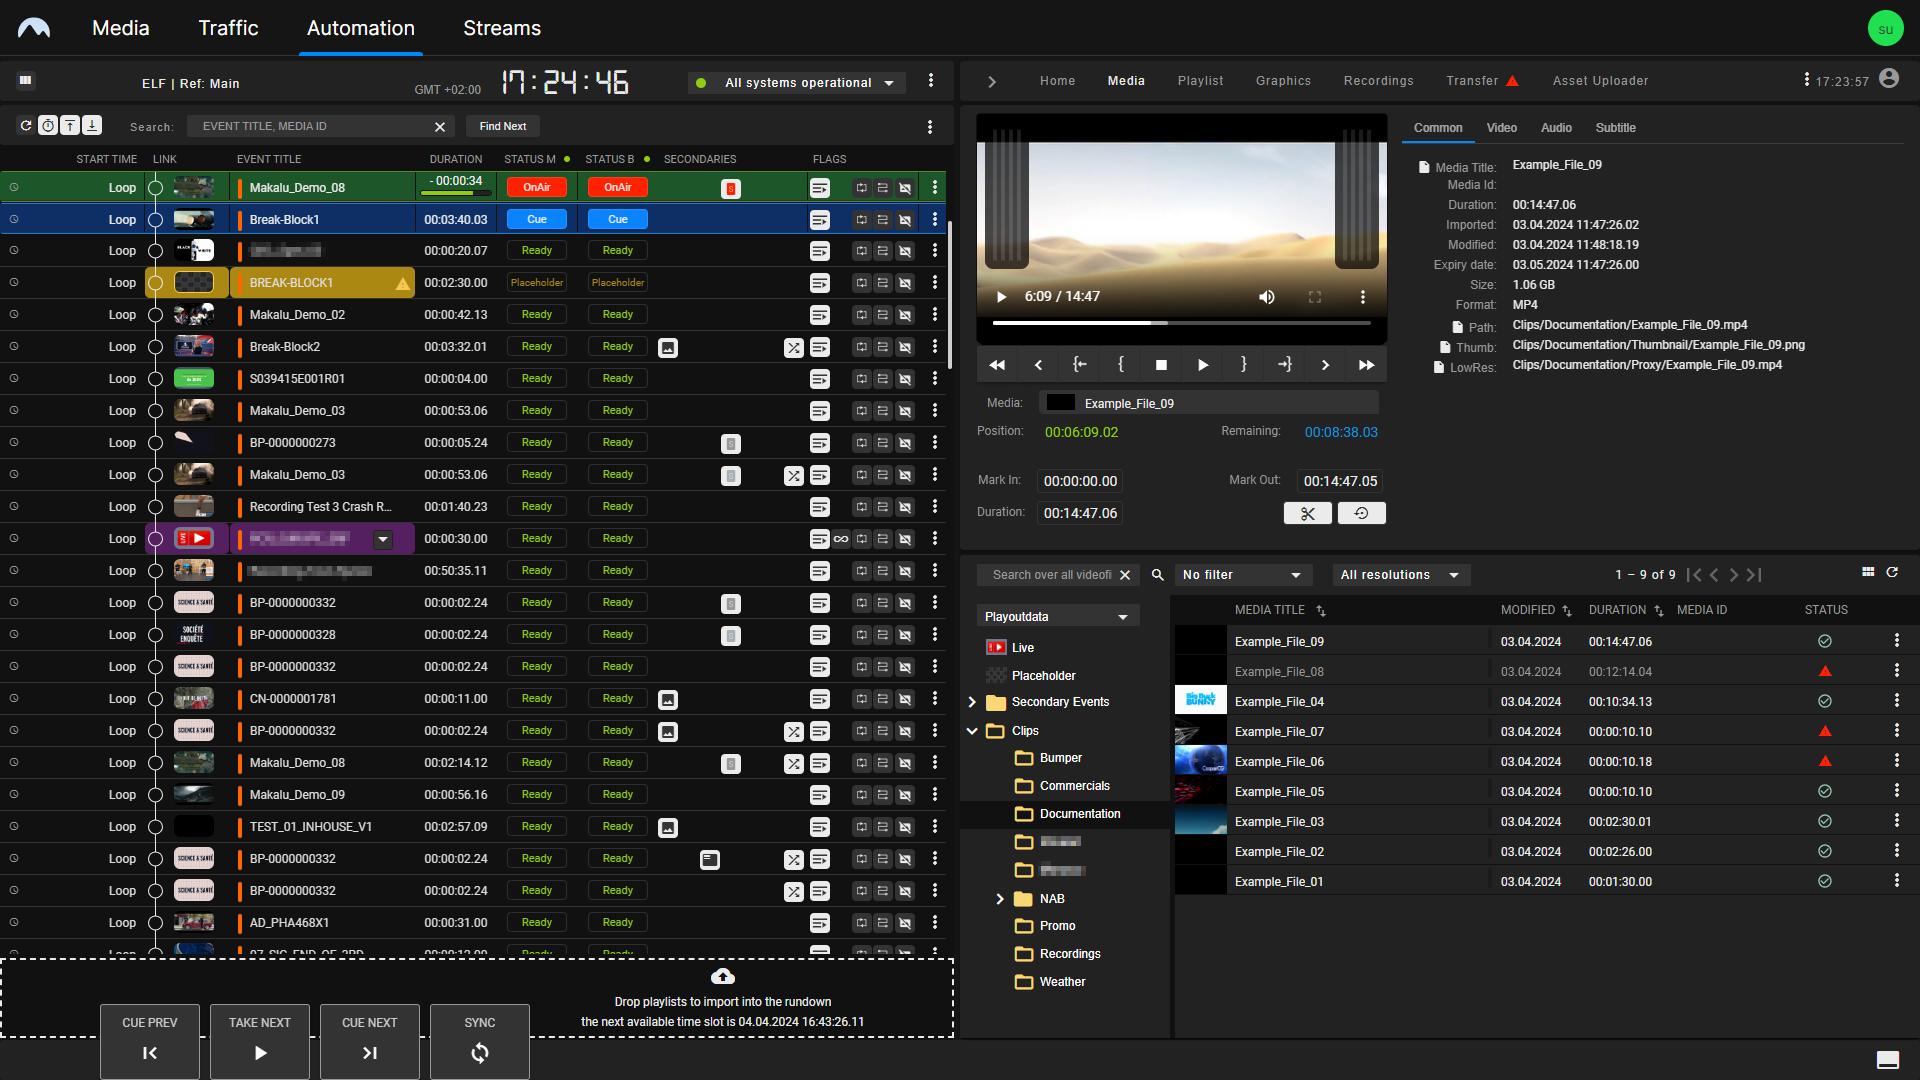Toggle the jump-to-bottom arrow button

point(92,126)
